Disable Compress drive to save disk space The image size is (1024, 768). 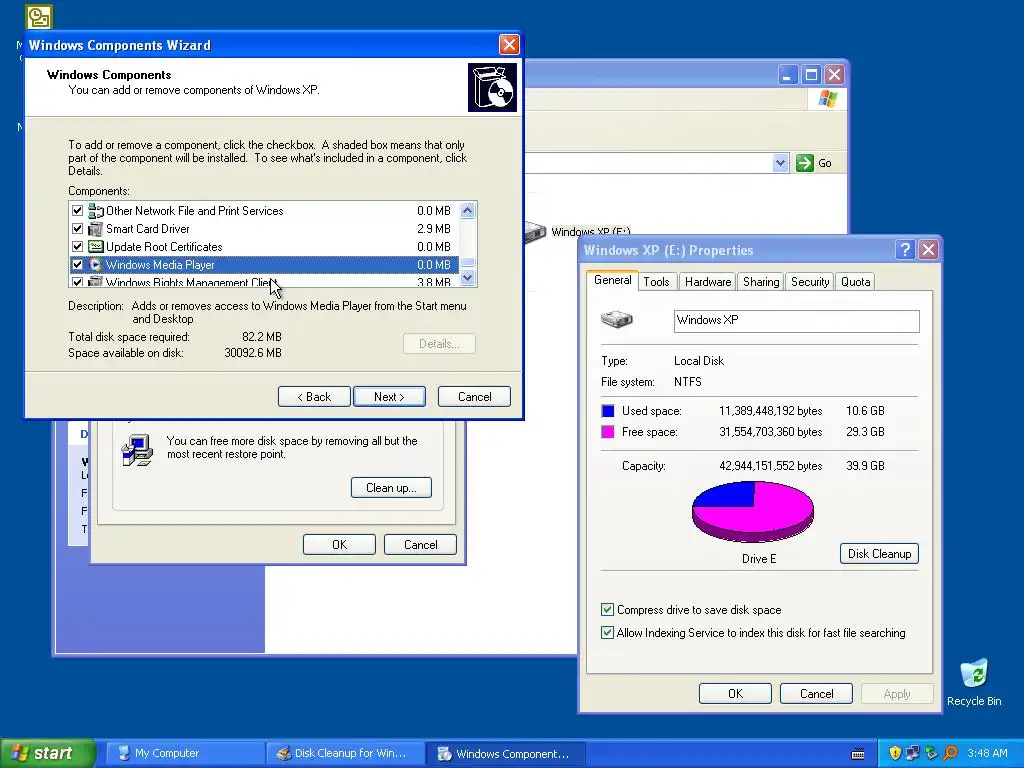[x=607, y=609]
